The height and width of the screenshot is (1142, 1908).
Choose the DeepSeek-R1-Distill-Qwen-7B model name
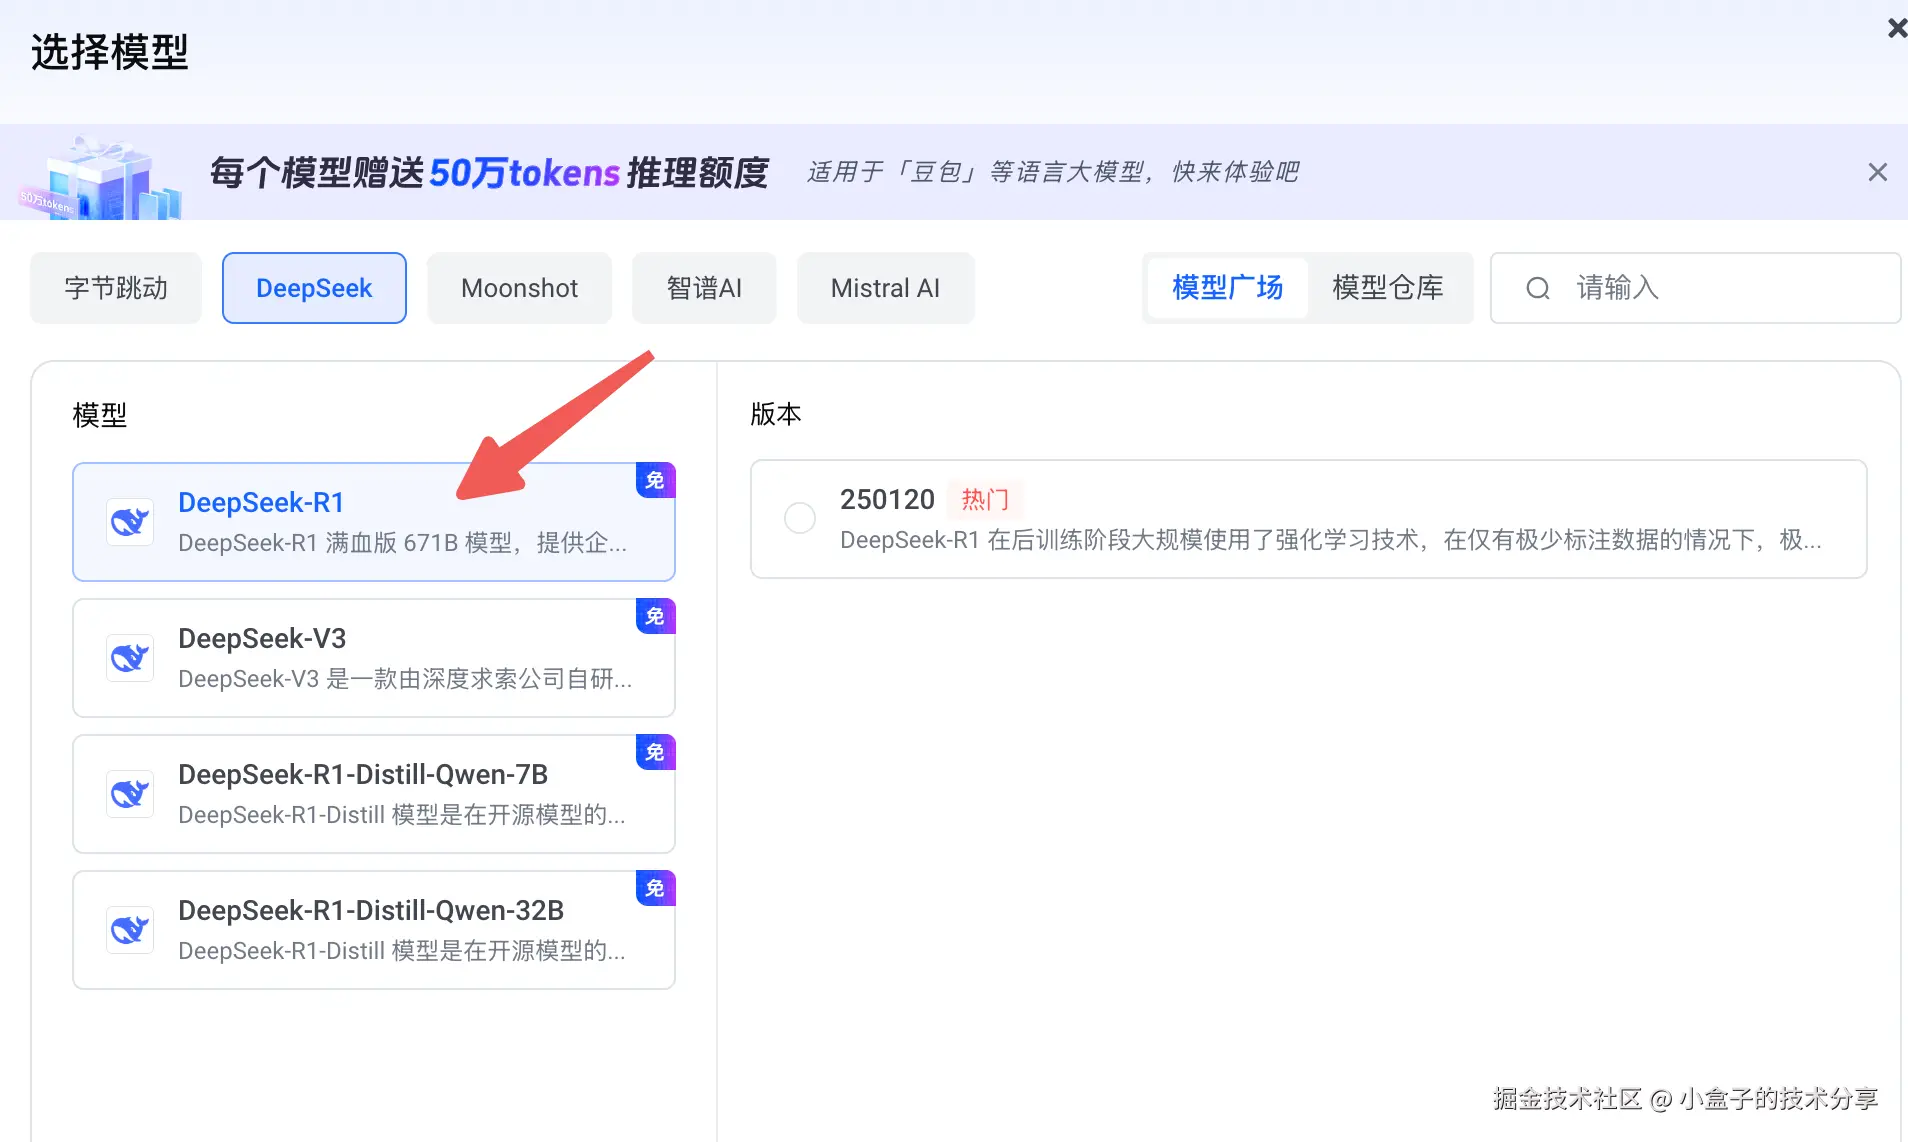click(363, 774)
